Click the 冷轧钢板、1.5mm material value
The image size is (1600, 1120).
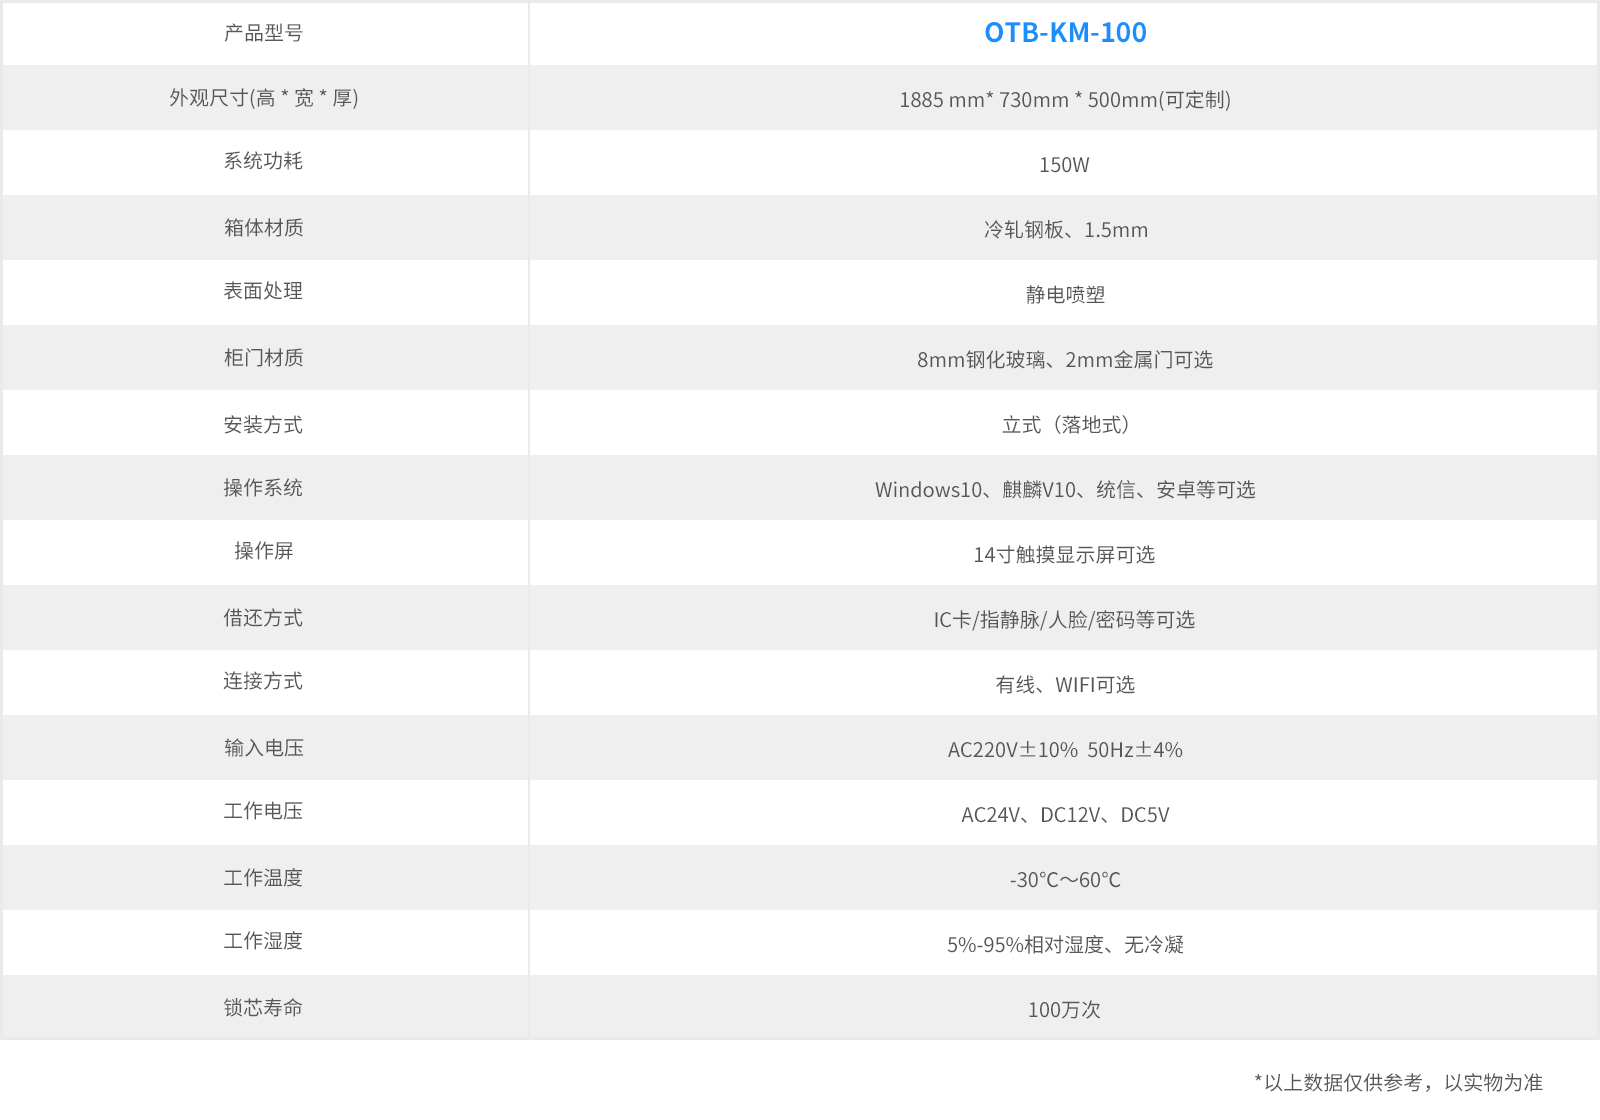(x=1065, y=230)
